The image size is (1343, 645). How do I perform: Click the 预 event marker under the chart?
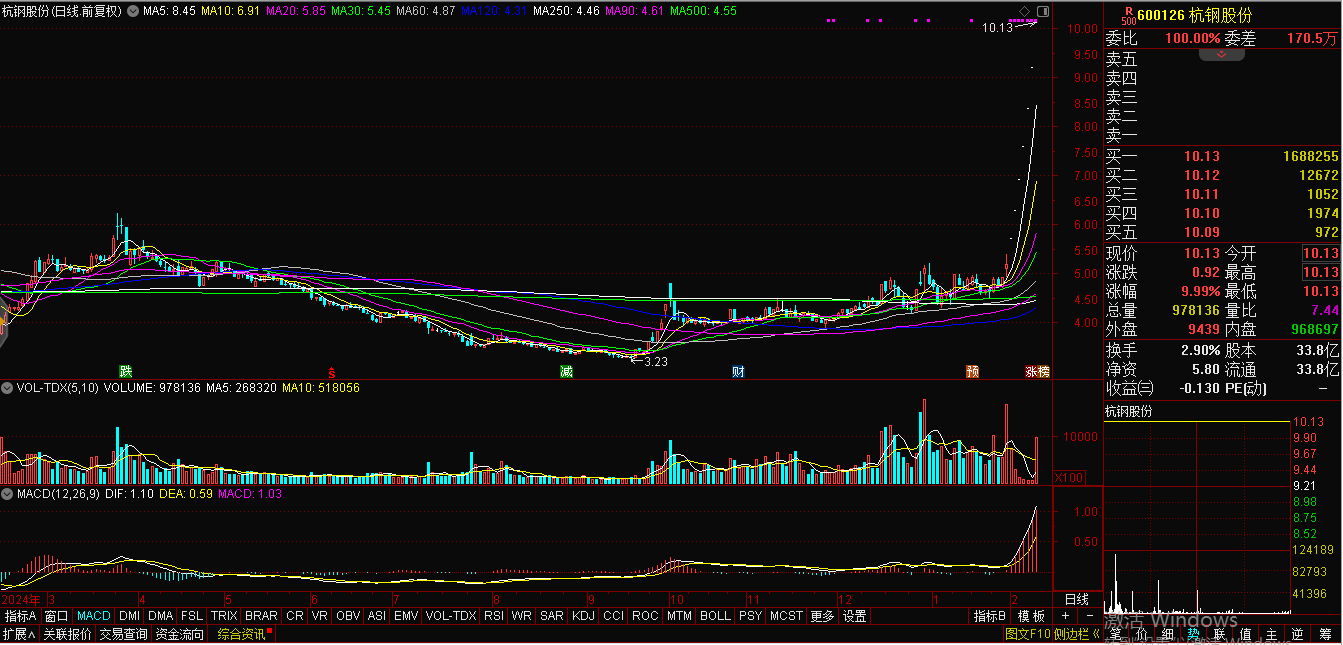[972, 371]
